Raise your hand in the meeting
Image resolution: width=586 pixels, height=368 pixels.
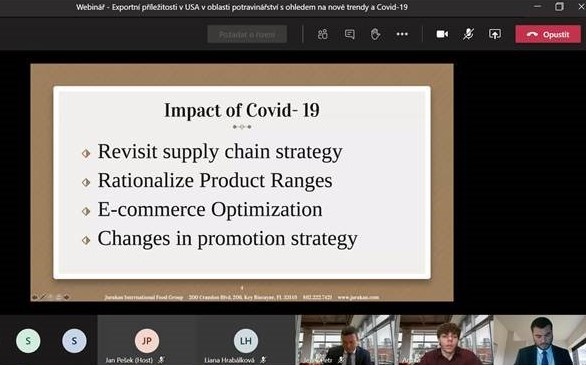[375, 34]
